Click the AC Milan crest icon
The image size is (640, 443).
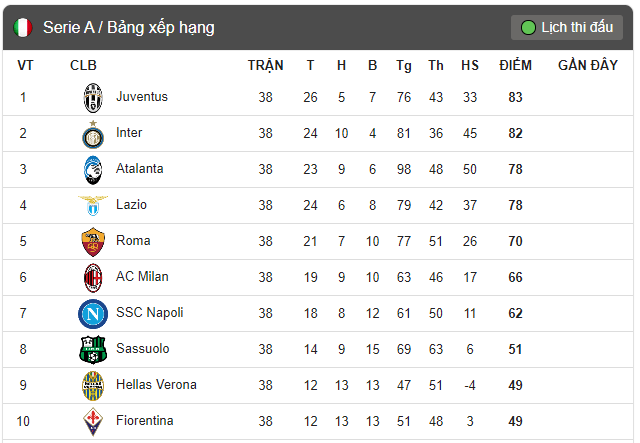tap(93, 278)
